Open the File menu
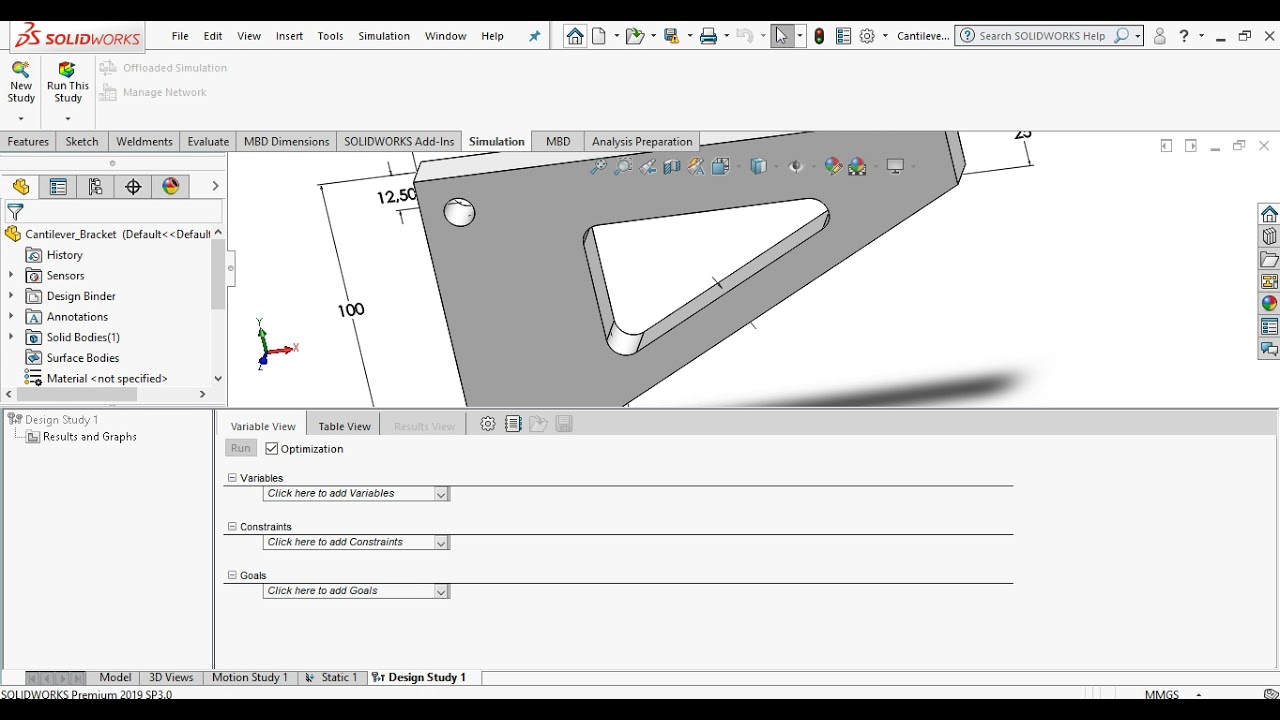This screenshot has height=720, width=1280. [180, 36]
